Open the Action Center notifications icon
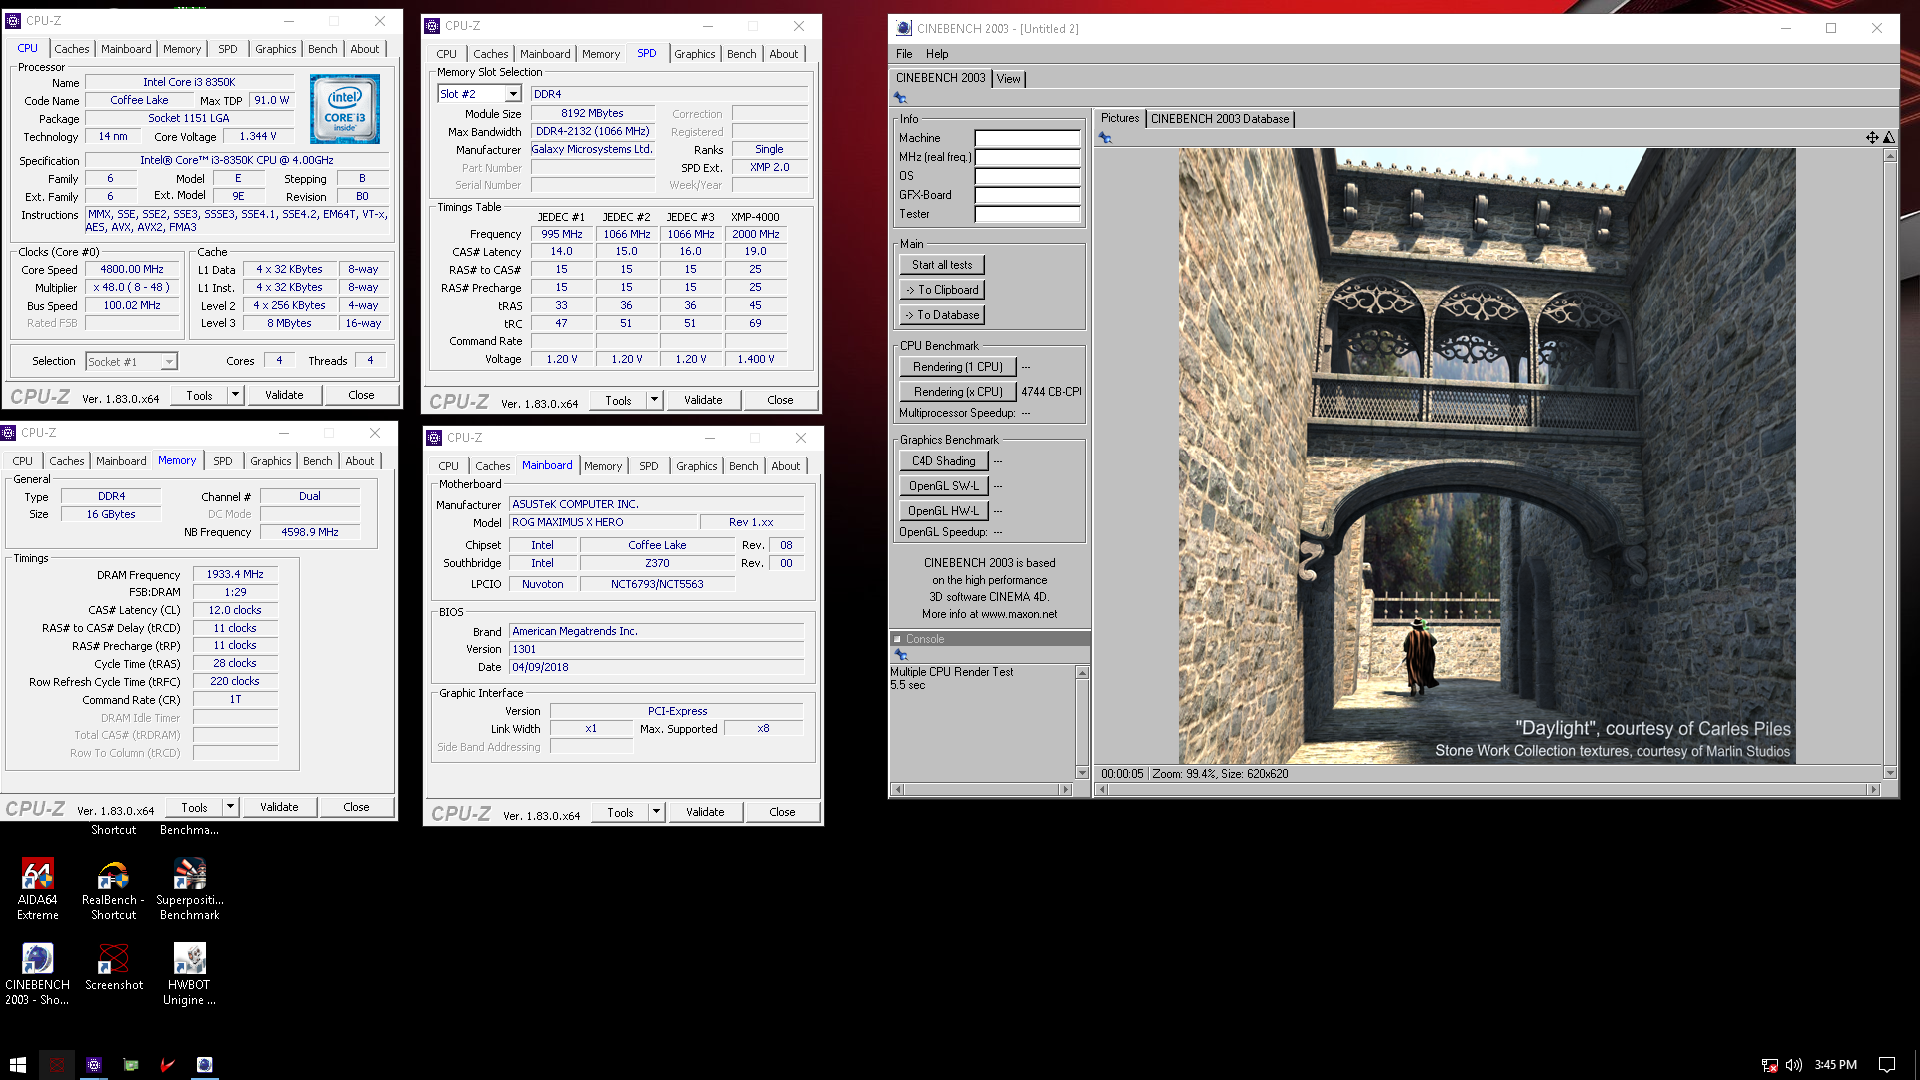The width and height of the screenshot is (1920, 1080). [x=1887, y=1065]
